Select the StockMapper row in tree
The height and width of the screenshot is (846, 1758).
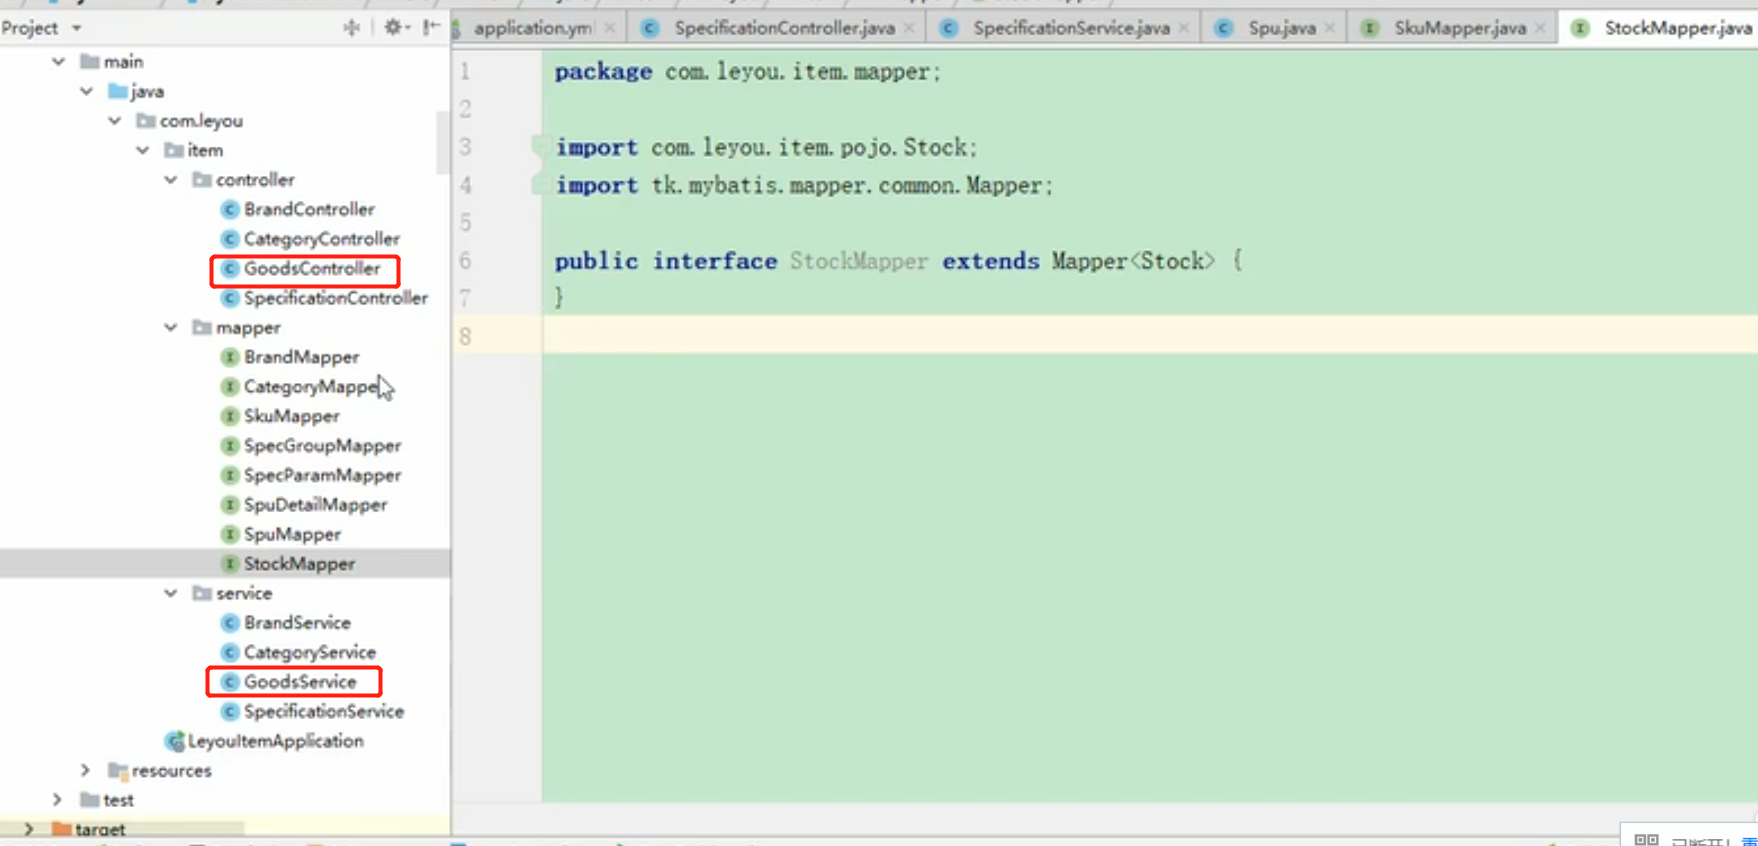(225, 563)
